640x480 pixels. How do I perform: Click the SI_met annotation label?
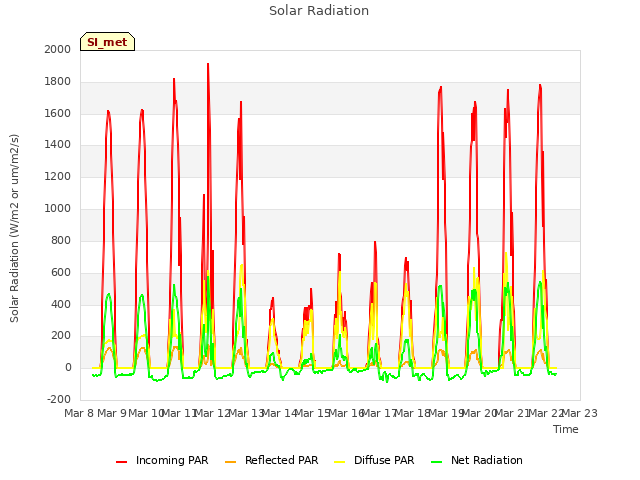coord(107,42)
